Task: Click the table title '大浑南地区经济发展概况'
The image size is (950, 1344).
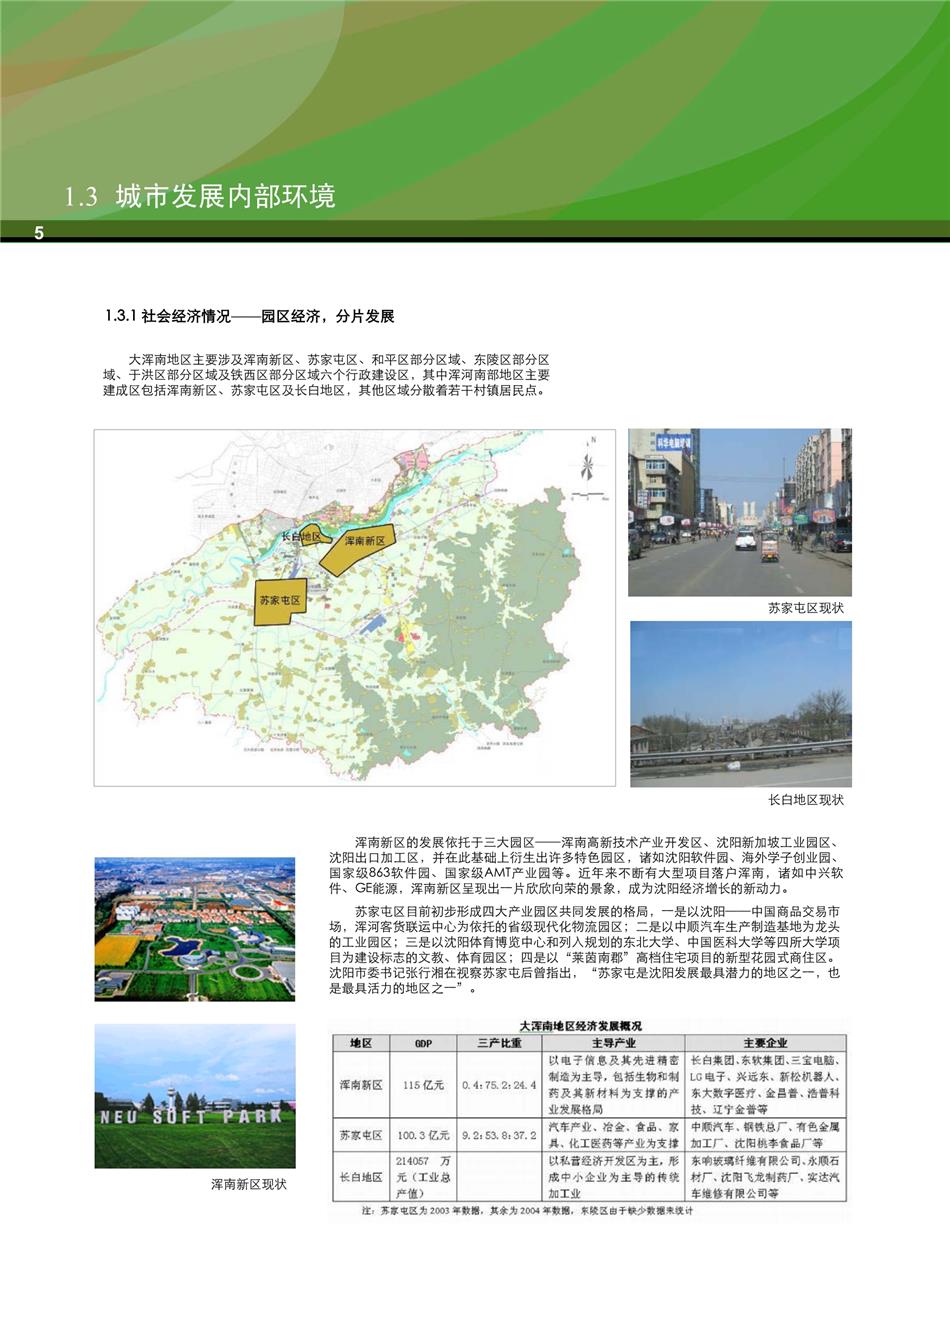Action: [x=581, y=1026]
